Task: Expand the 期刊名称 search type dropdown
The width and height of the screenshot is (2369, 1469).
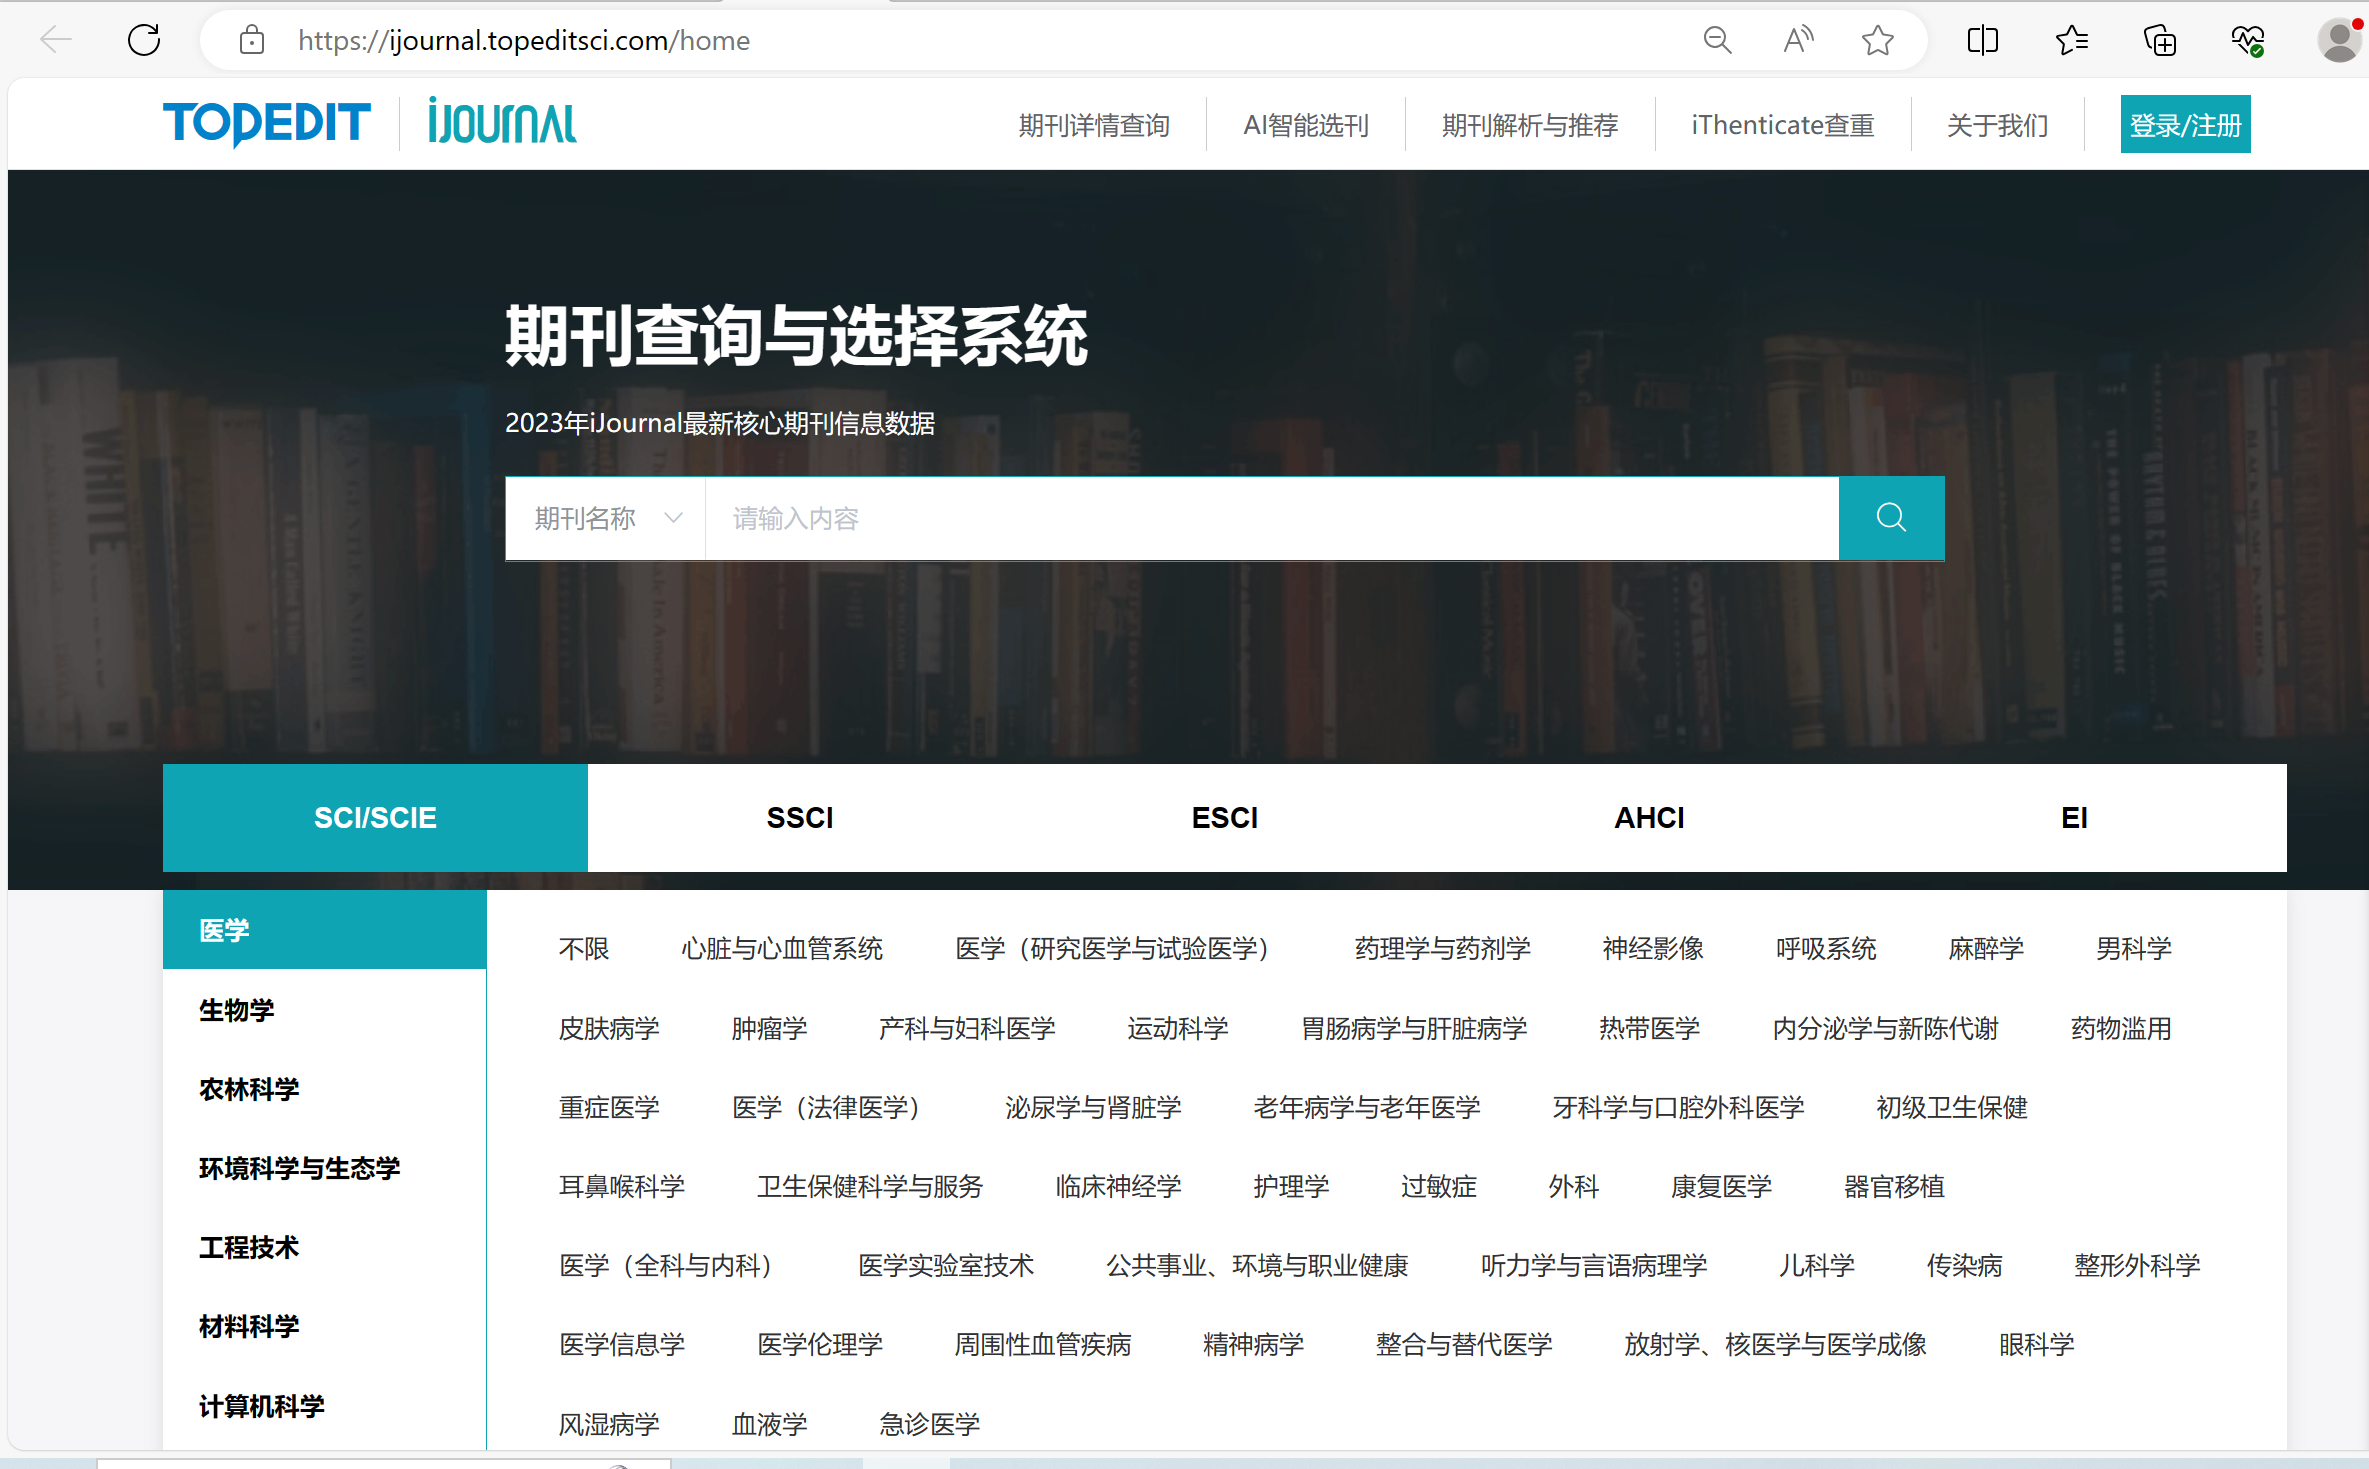Action: pos(606,518)
